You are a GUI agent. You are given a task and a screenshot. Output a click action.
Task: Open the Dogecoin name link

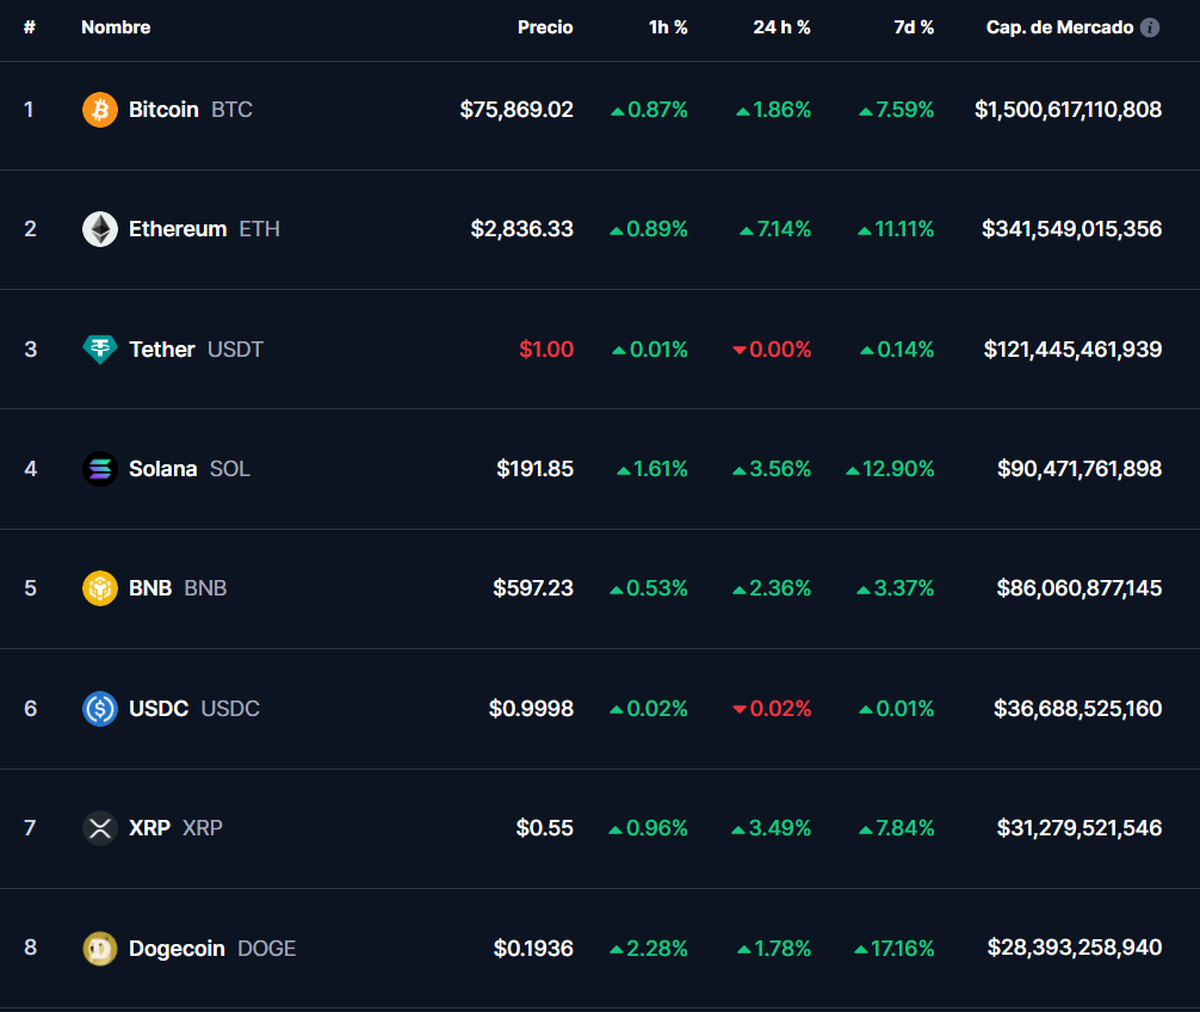[x=177, y=948]
